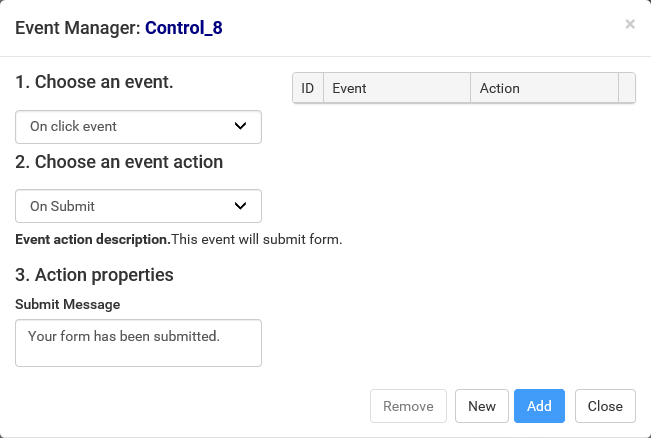Click the New button
This screenshot has width=651, height=438.
click(x=482, y=406)
